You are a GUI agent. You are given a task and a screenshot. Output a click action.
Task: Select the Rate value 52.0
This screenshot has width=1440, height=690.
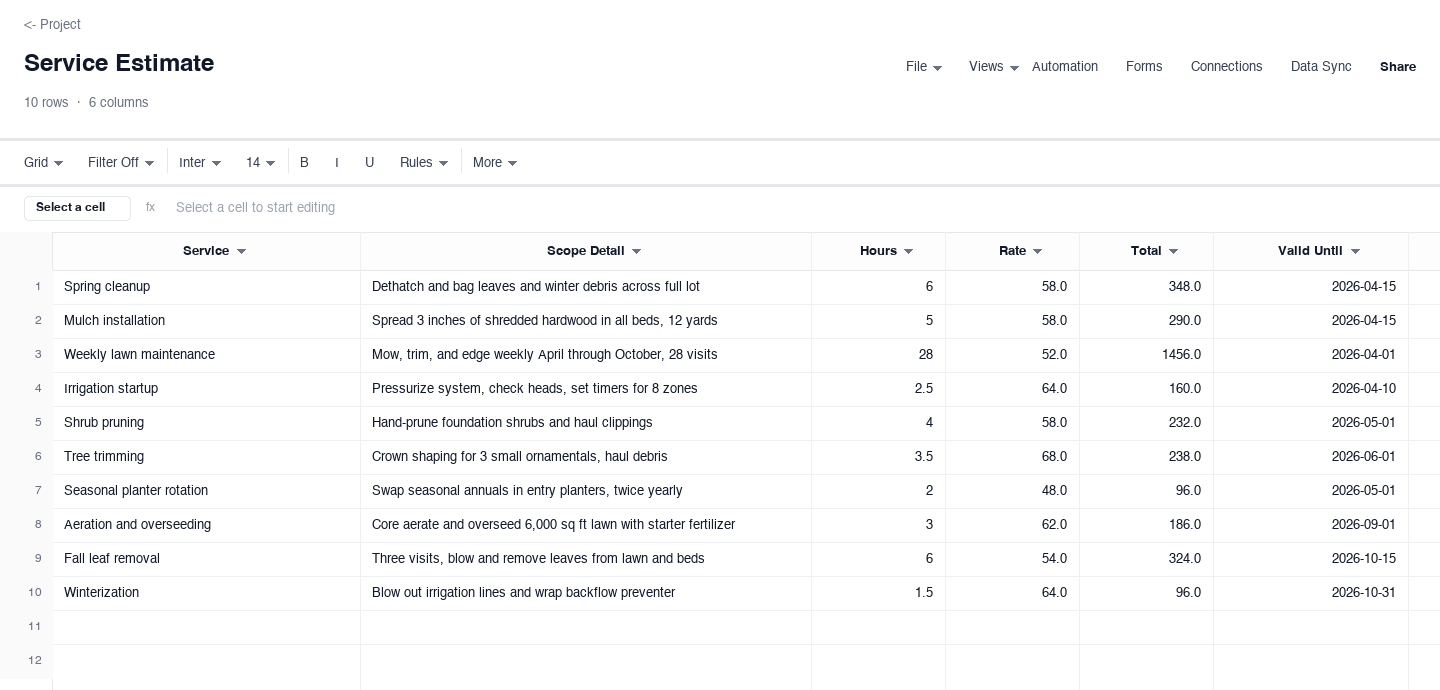(1012, 355)
